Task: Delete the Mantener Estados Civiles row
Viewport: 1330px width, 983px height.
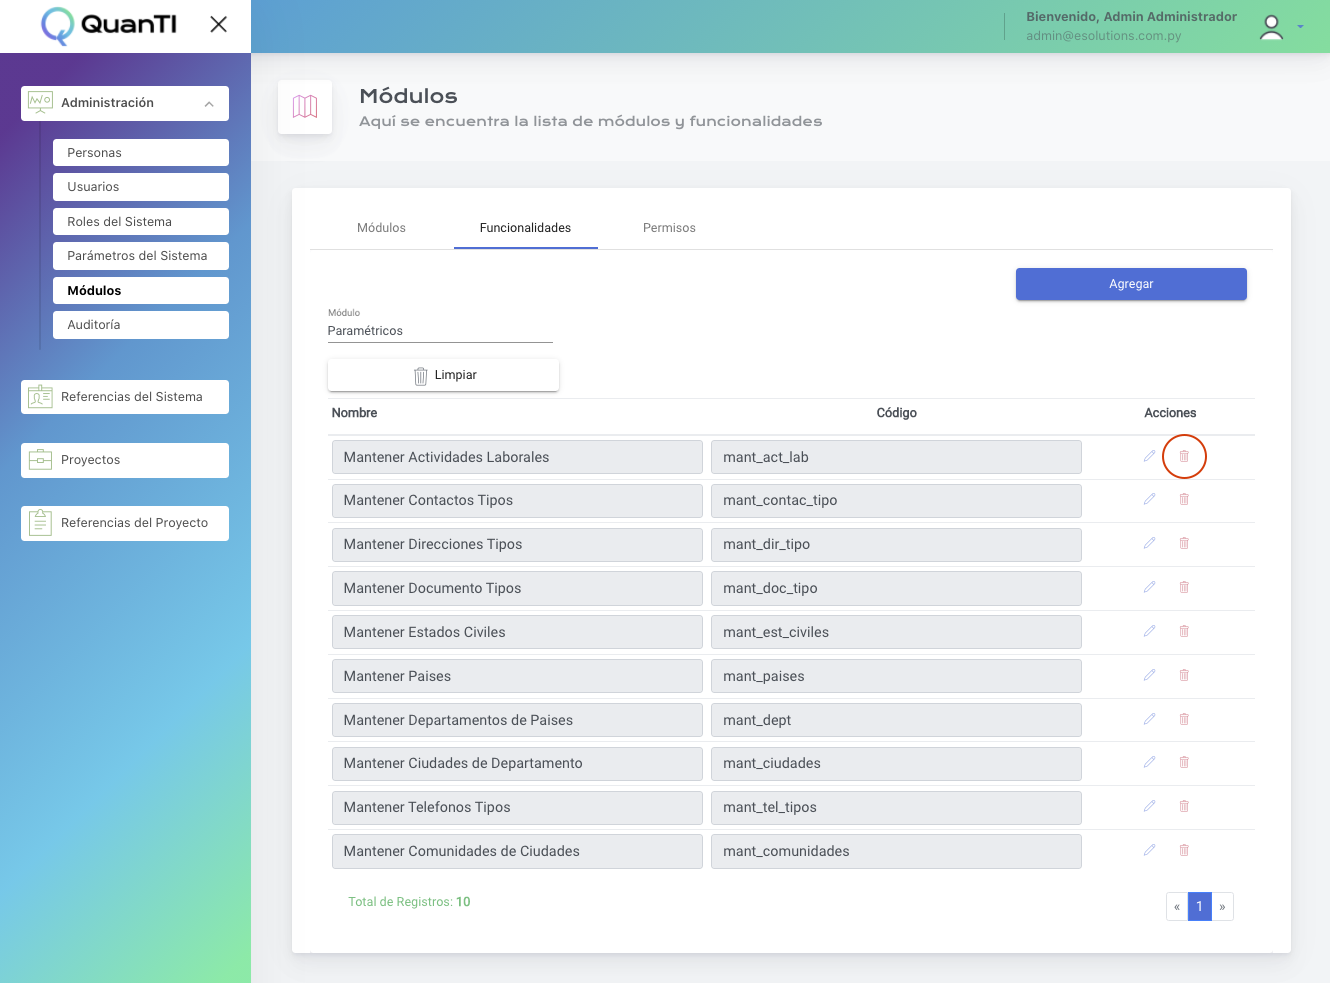Action: click(x=1184, y=631)
